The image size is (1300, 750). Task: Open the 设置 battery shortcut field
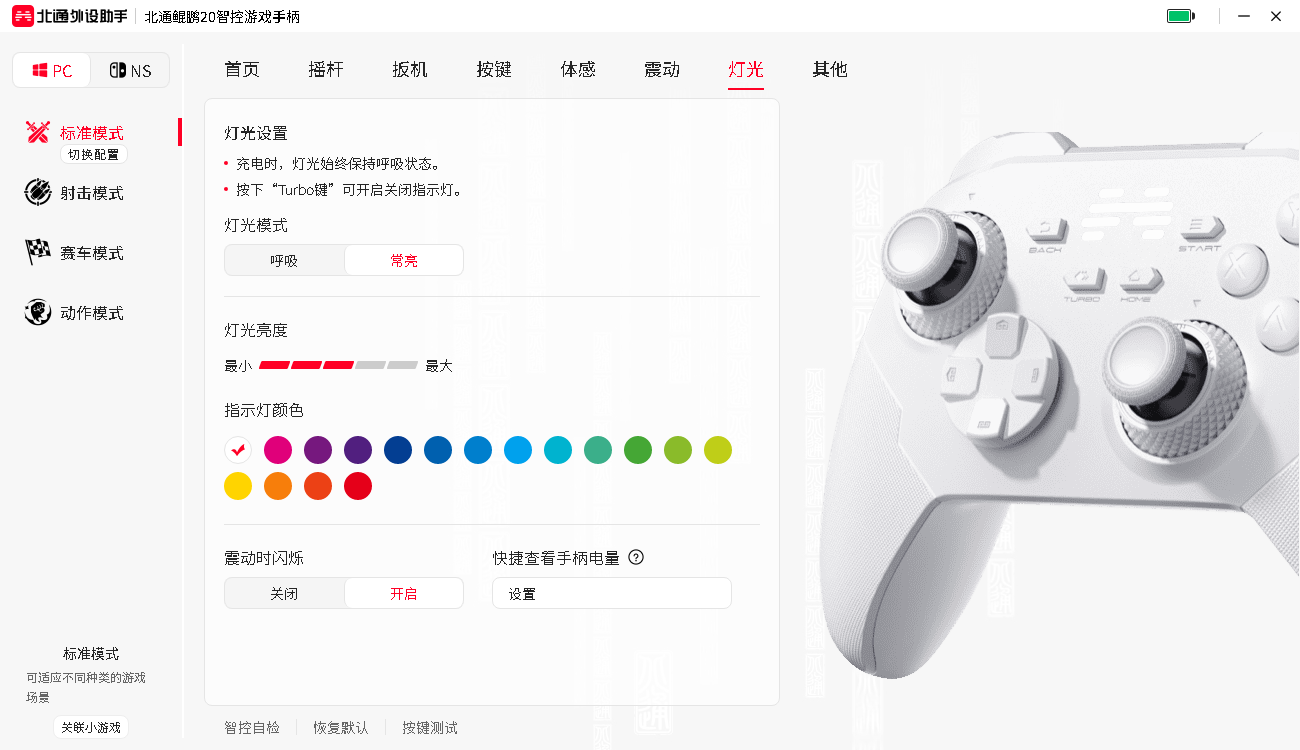pos(612,593)
